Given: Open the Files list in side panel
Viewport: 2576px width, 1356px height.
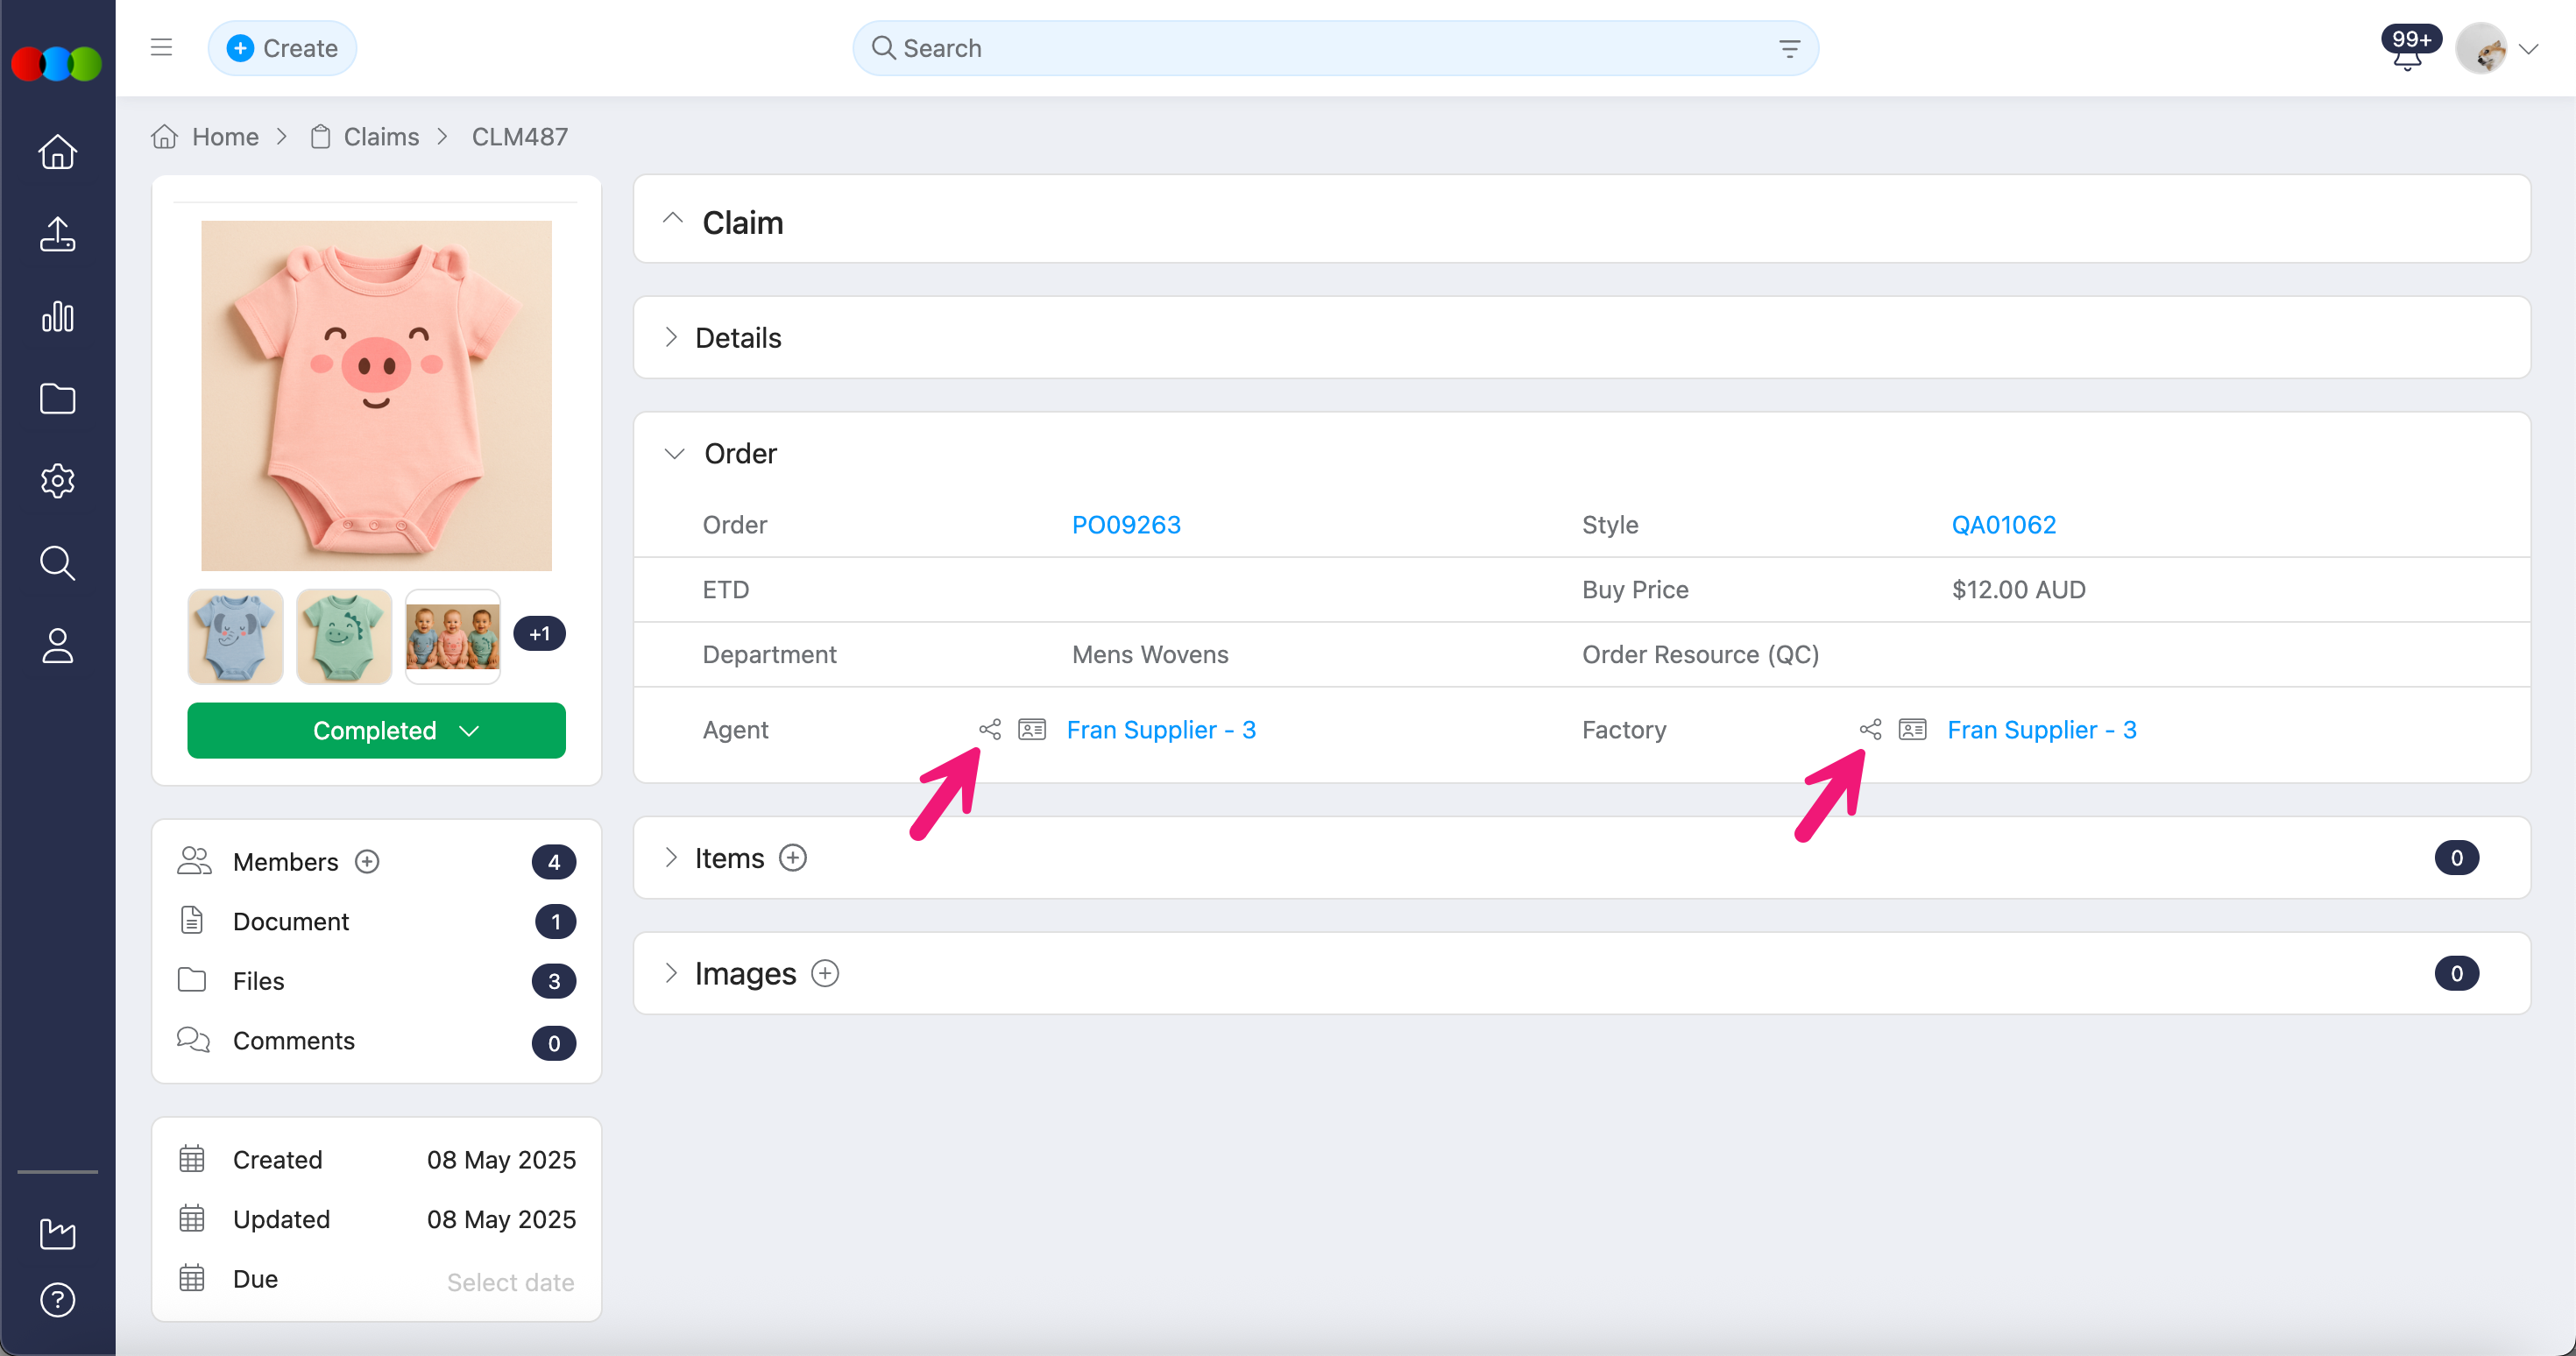Looking at the screenshot, I should [x=258, y=980].
